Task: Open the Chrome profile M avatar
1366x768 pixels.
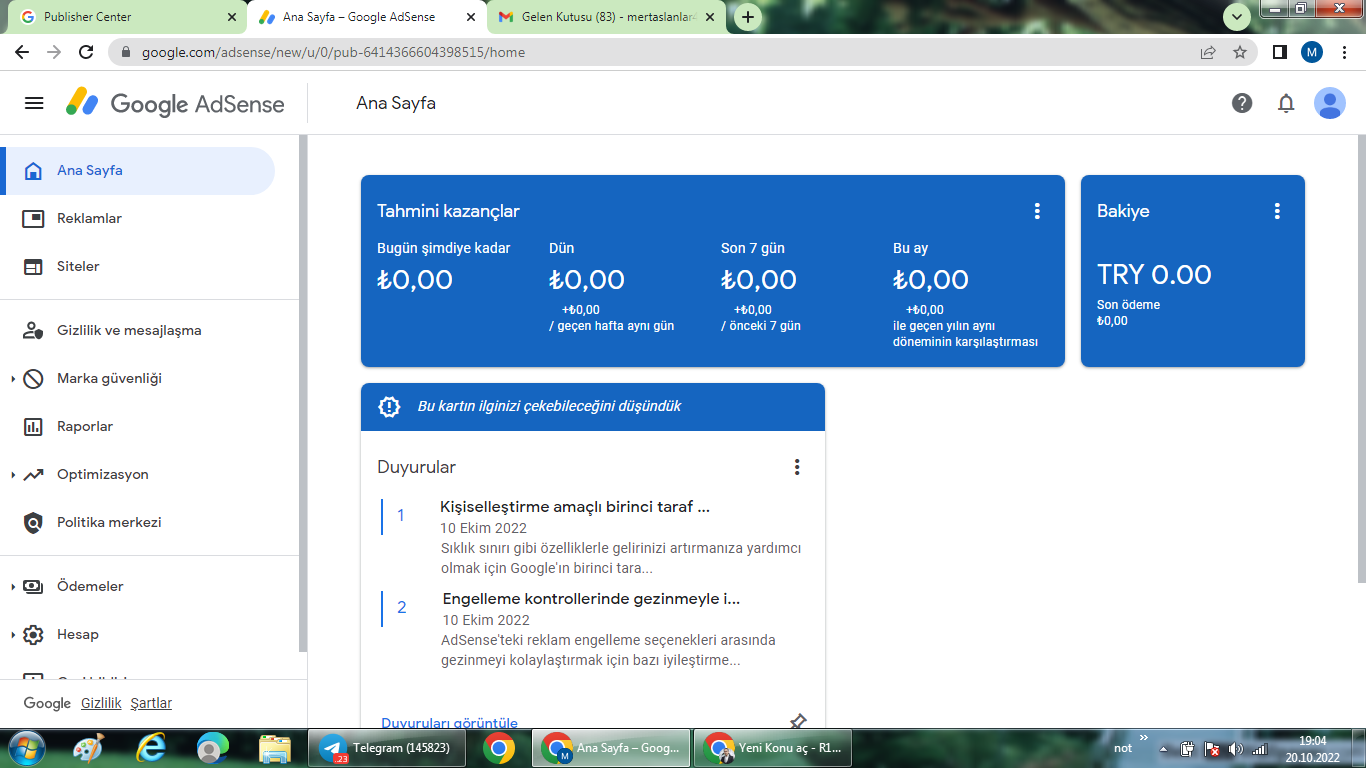Action: point(1312,52)
